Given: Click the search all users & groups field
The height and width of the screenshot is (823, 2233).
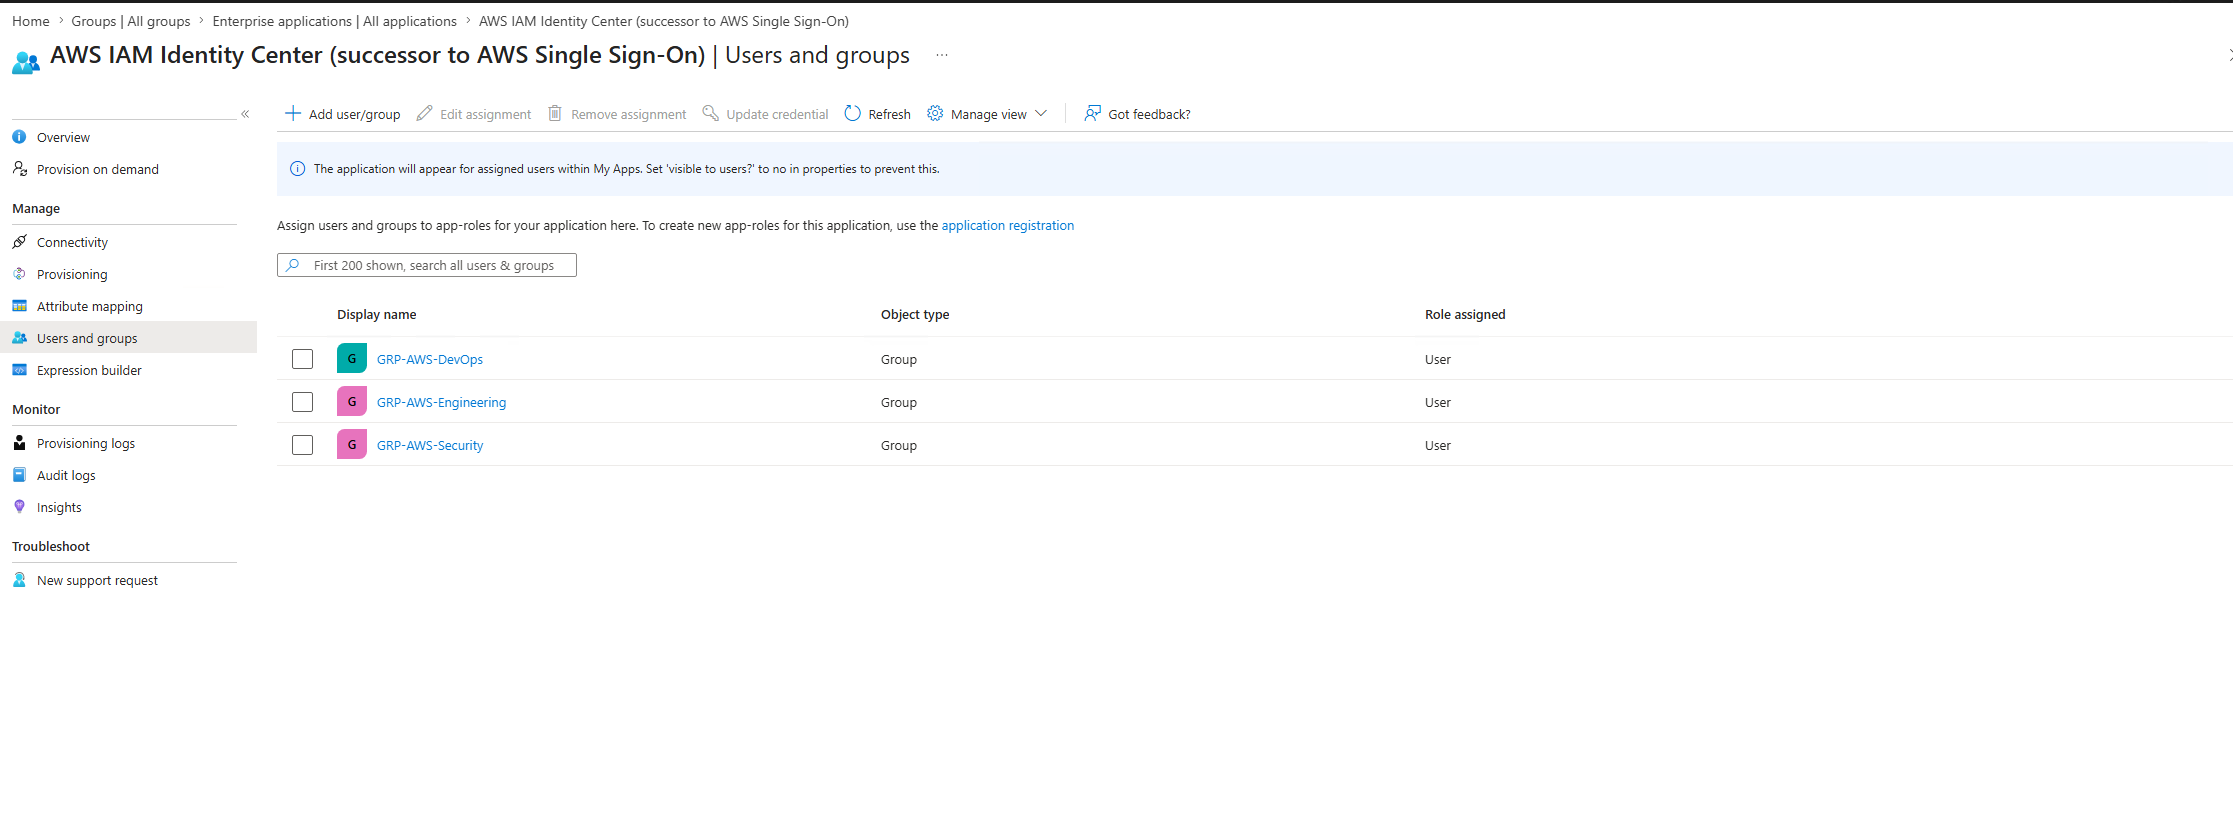Looking at the screenshot, I should (427, 265).
